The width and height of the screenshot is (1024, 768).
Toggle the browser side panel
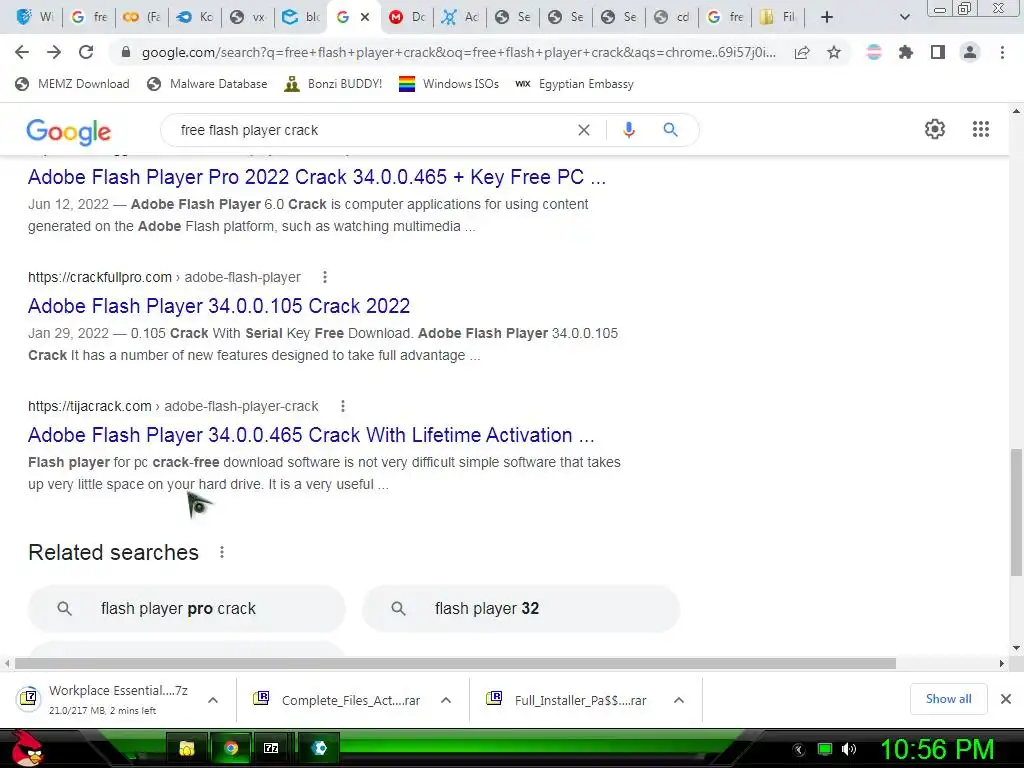pos(938,52)
